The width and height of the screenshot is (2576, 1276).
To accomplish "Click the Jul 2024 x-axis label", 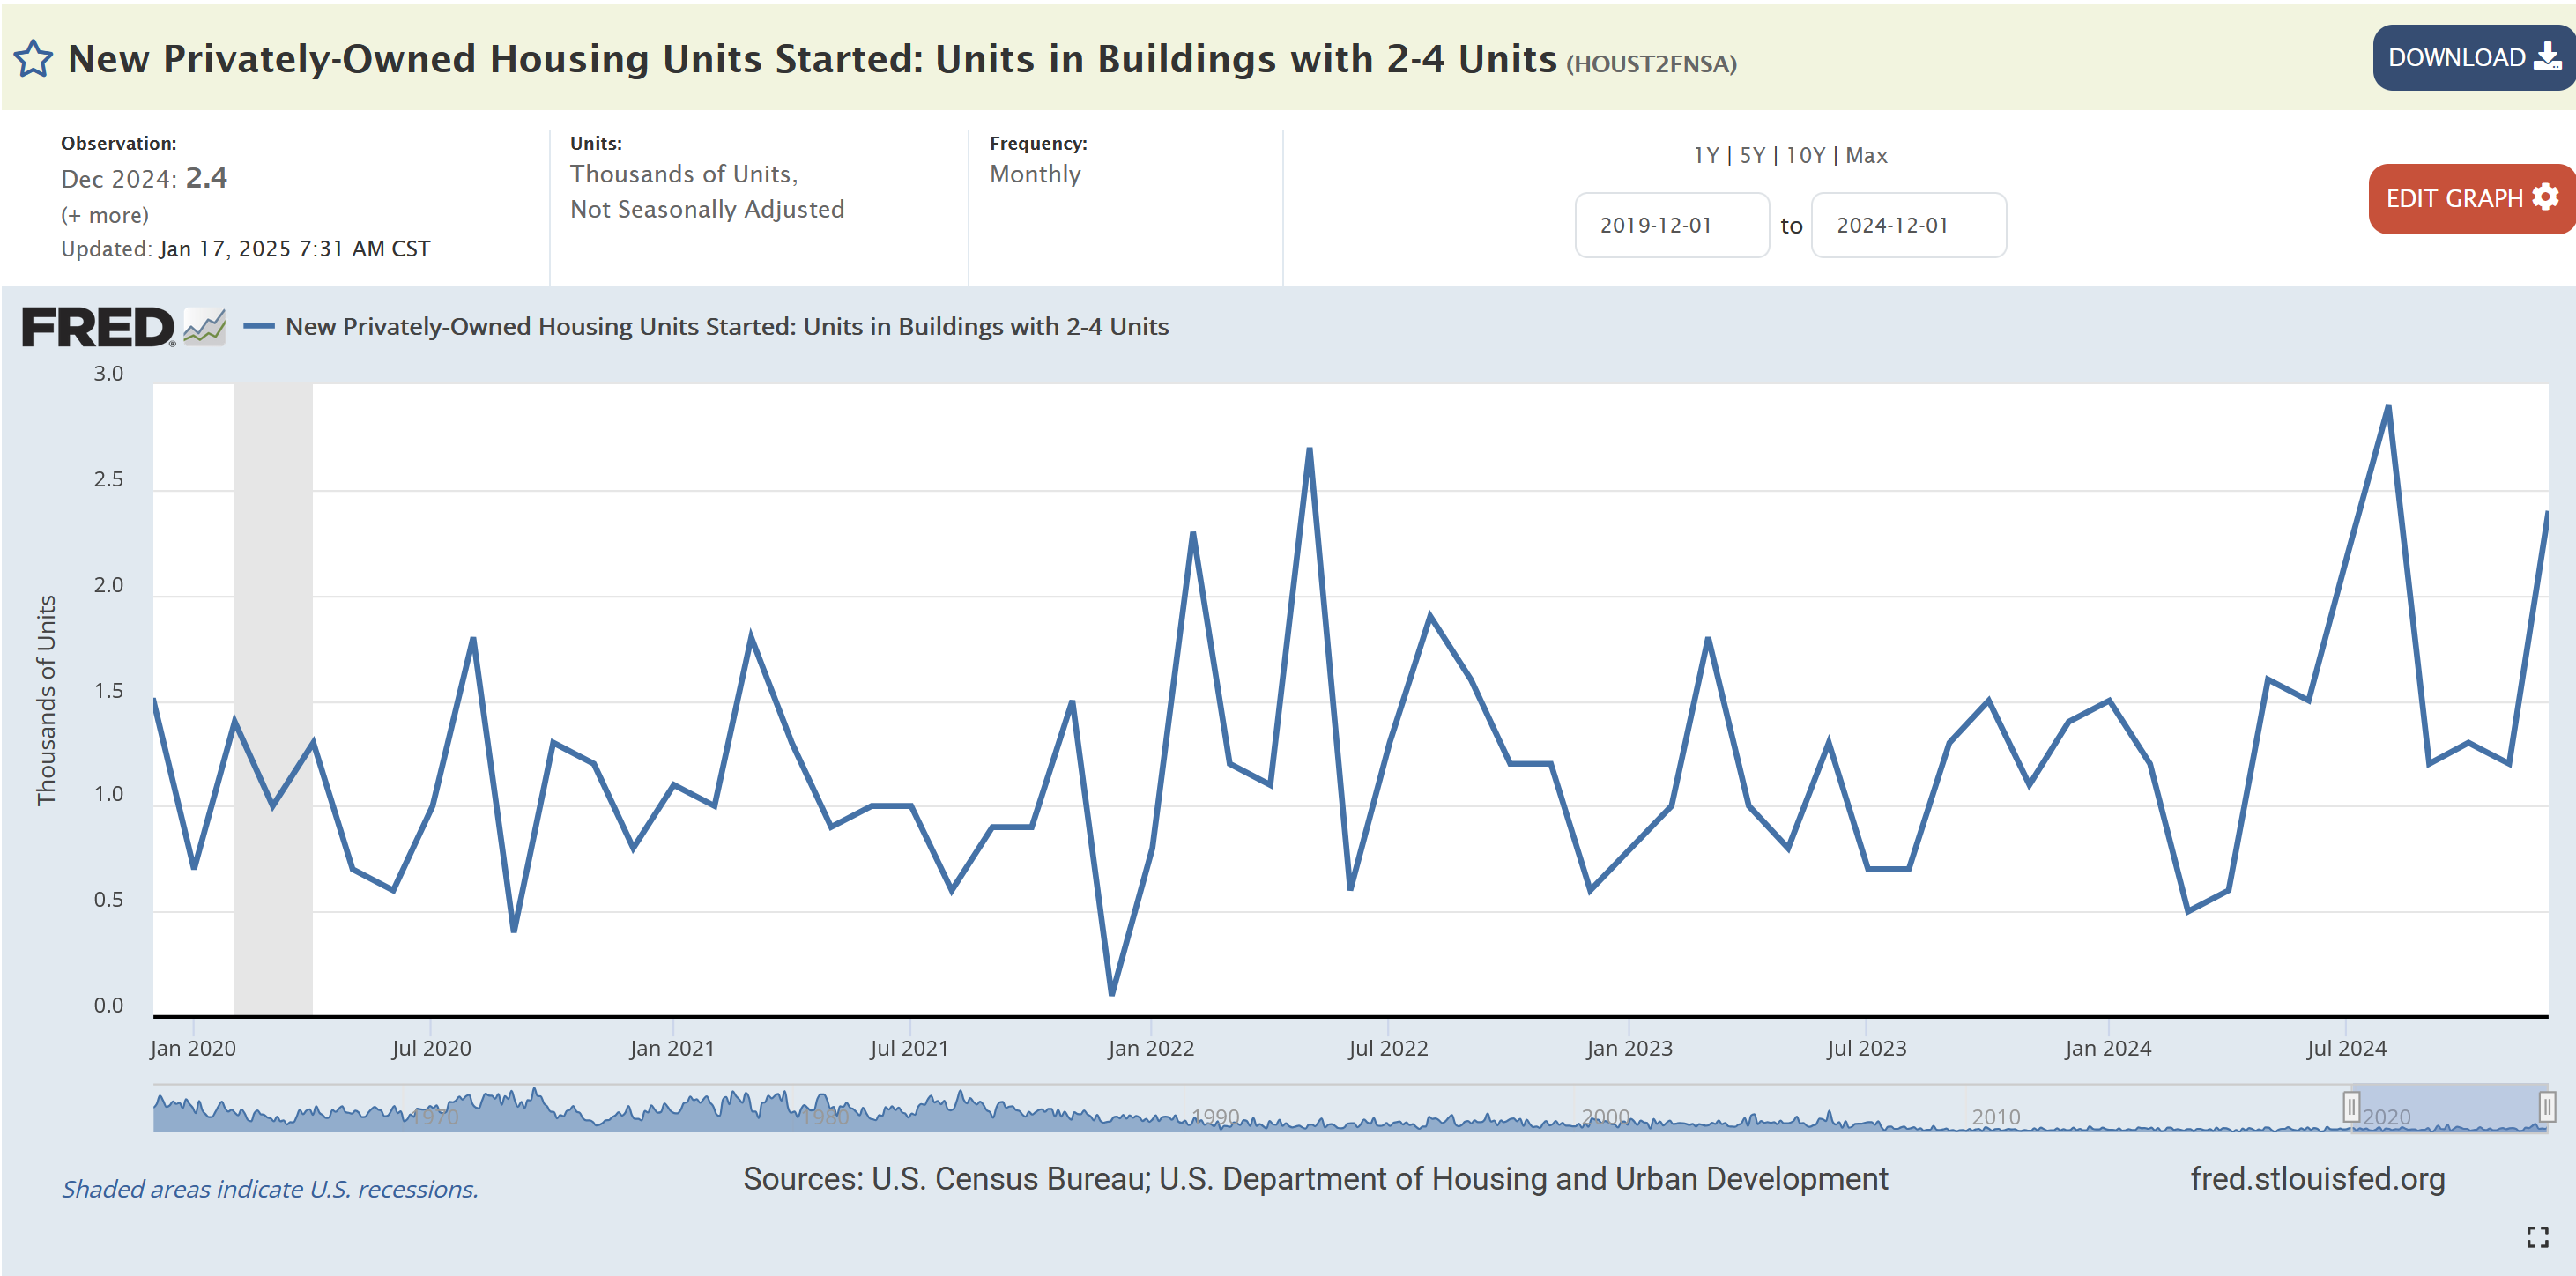I will pos(2346,1048).
